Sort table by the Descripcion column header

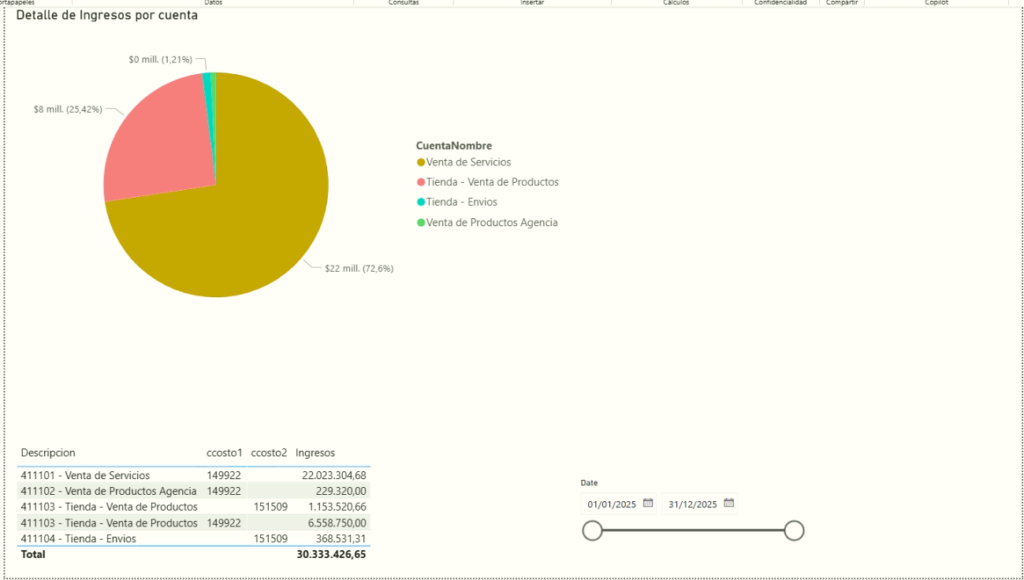pyautogui.click(x=48, y=453)
